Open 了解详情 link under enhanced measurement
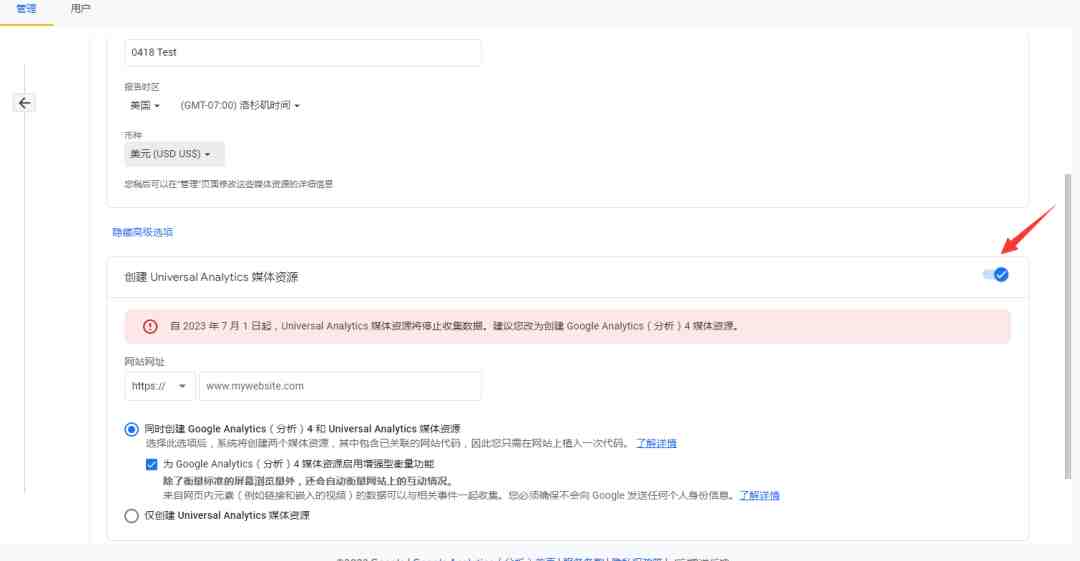This screenshot has height=561, width=1080. 759,496
